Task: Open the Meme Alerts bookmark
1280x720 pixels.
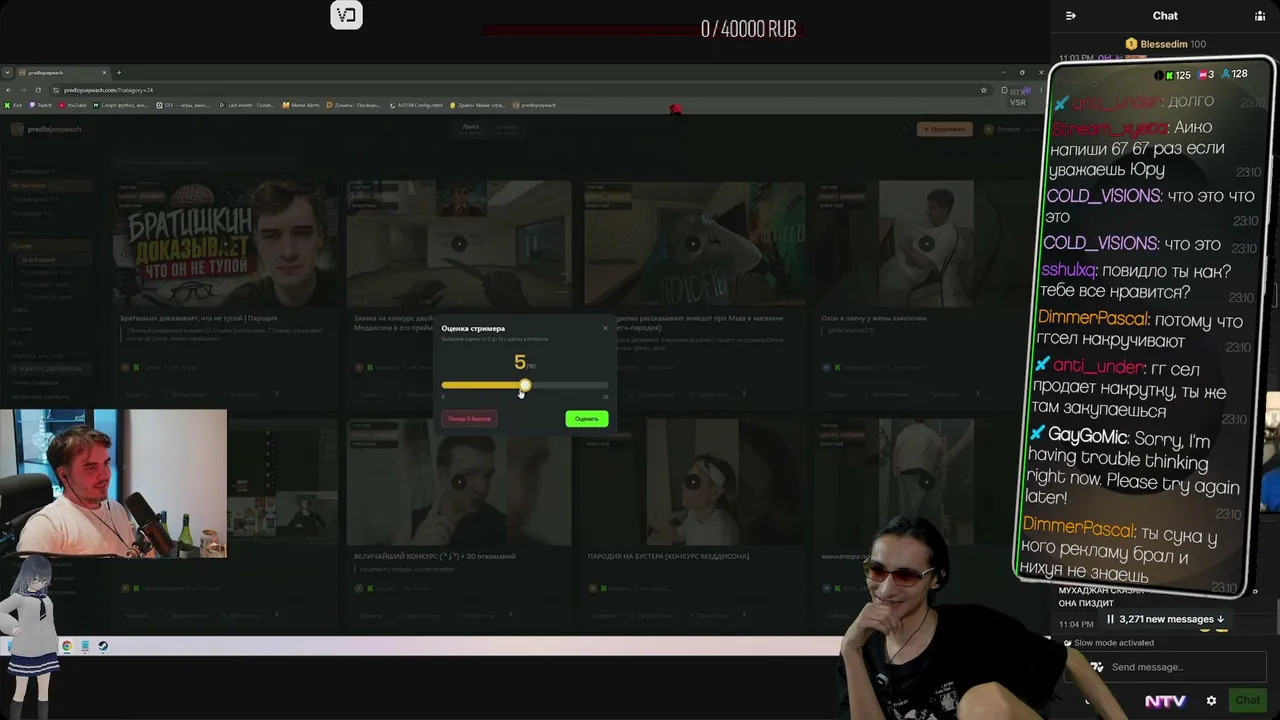Action: 301,105
